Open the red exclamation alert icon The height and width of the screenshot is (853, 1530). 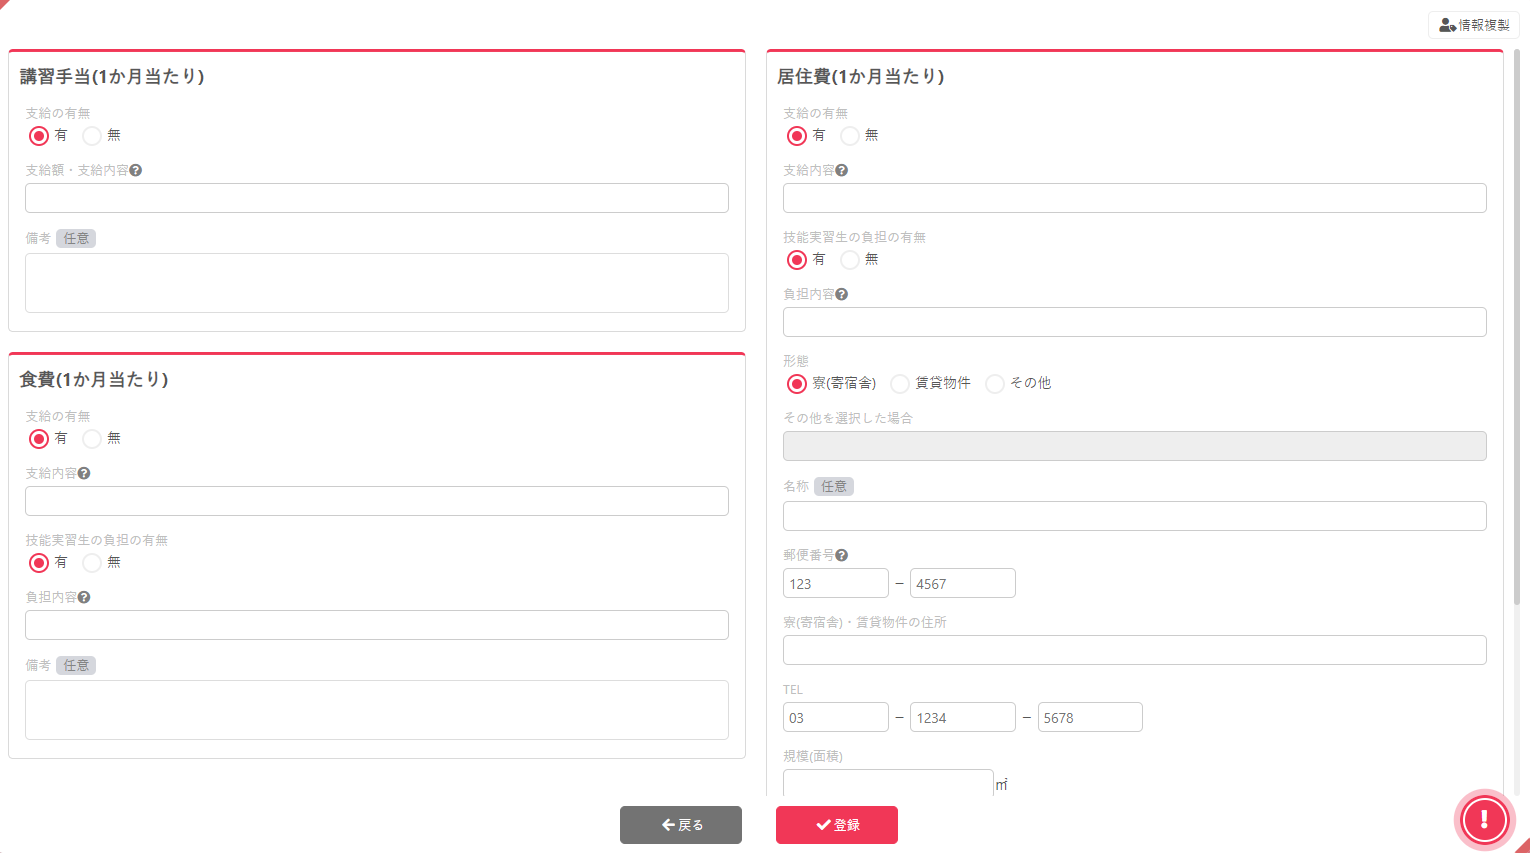point(1484,820)
